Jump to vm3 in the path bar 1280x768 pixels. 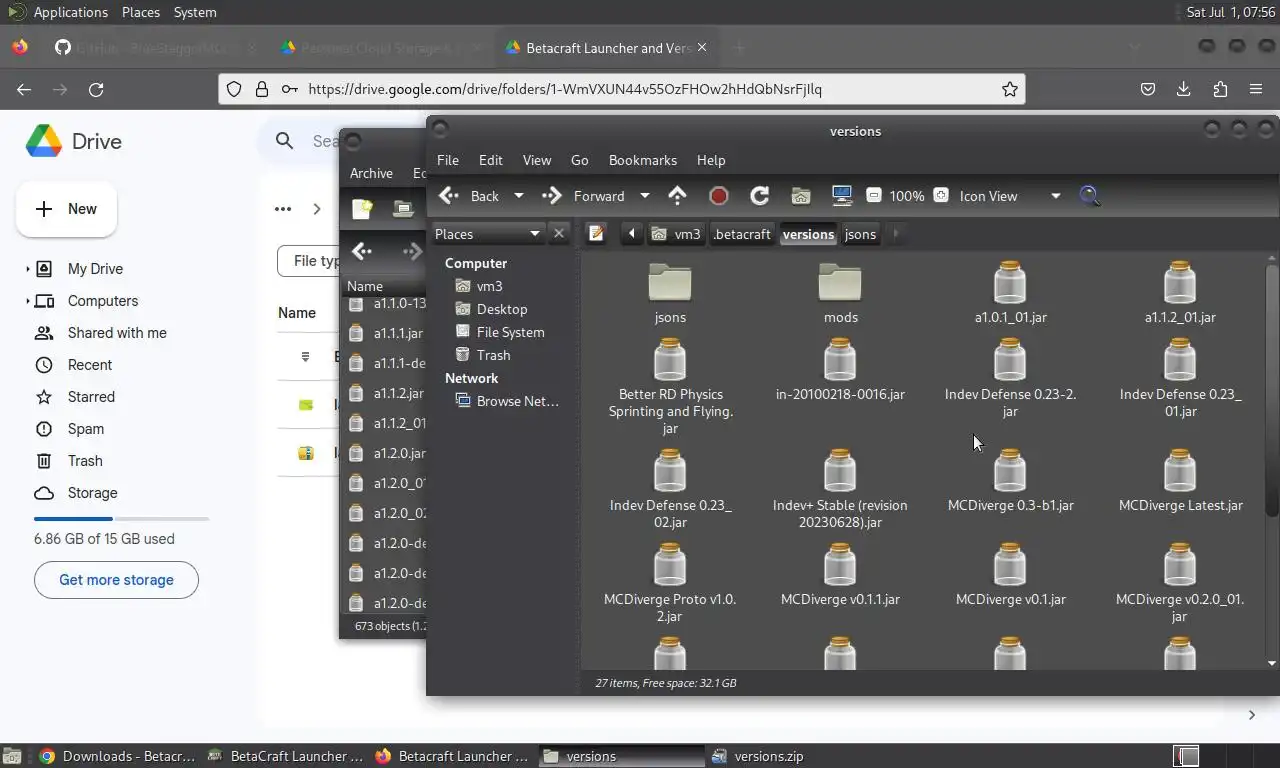(x=677, y=234)
